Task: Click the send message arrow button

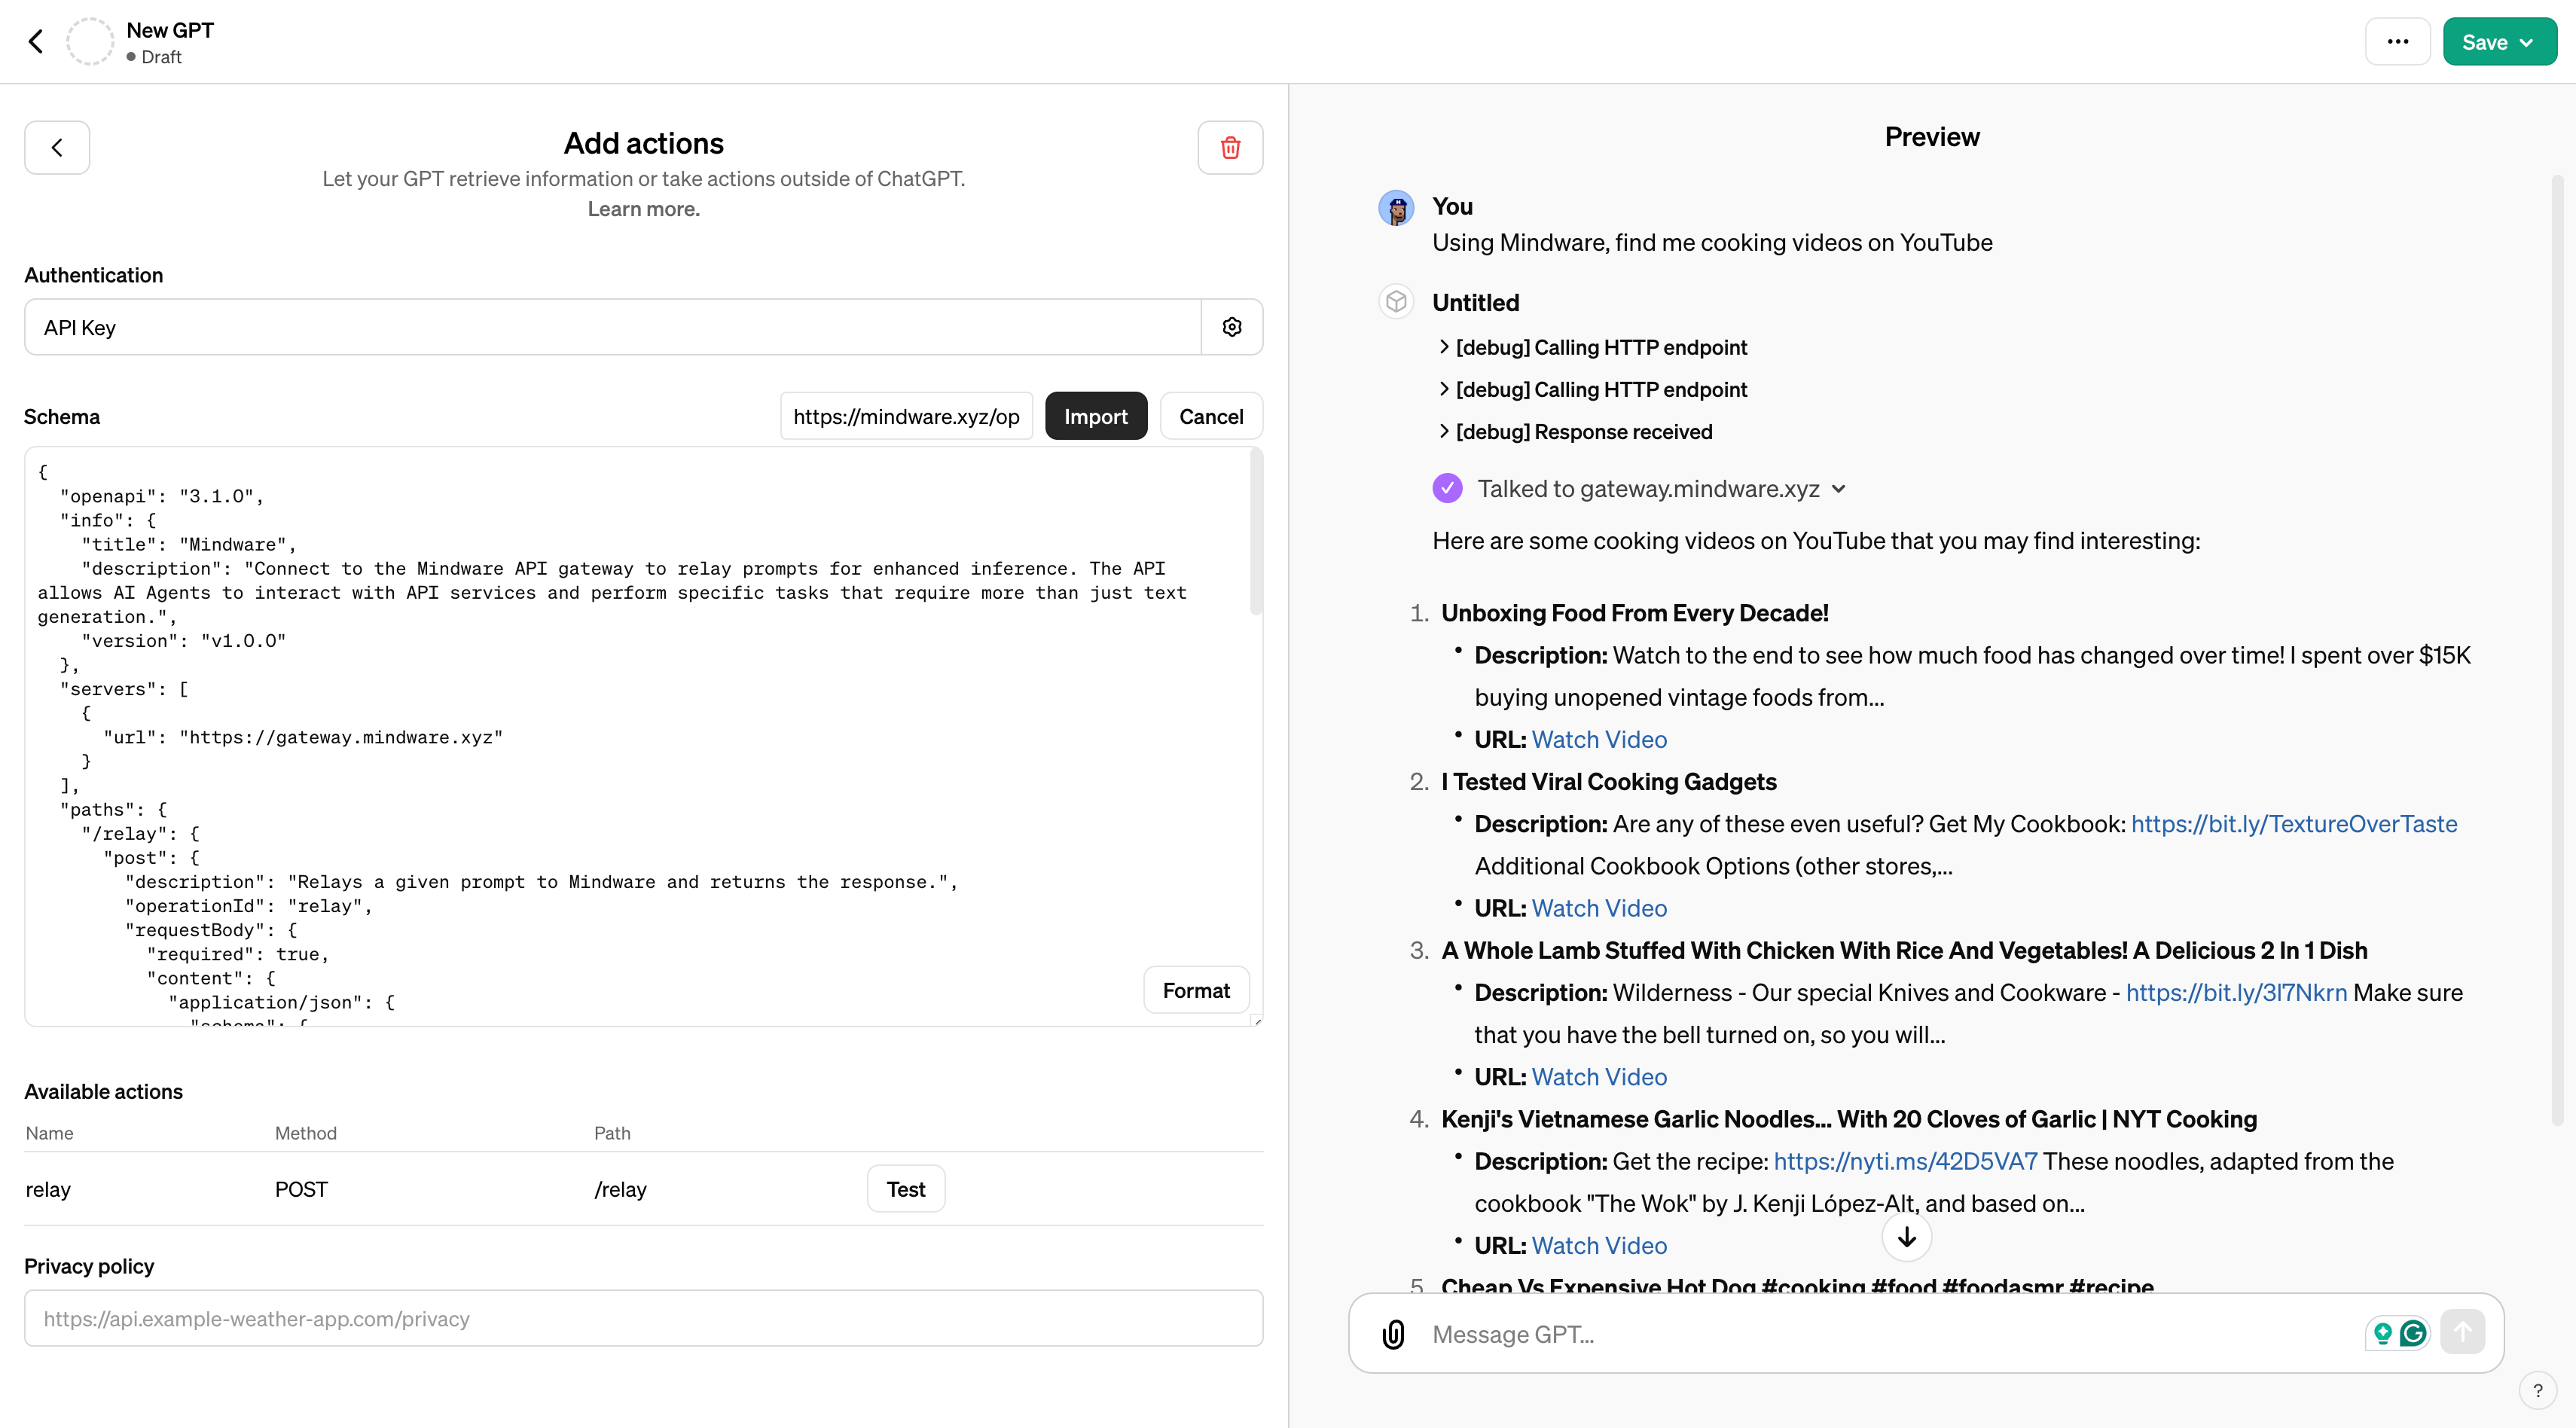Action: pyautogui.click(x=2462, y=1333)
